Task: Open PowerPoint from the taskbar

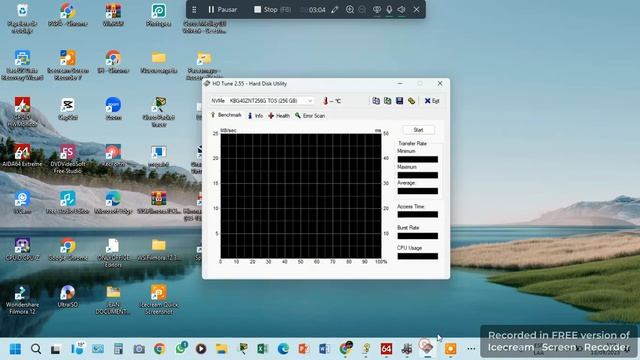Action: (x=304, y=349)
